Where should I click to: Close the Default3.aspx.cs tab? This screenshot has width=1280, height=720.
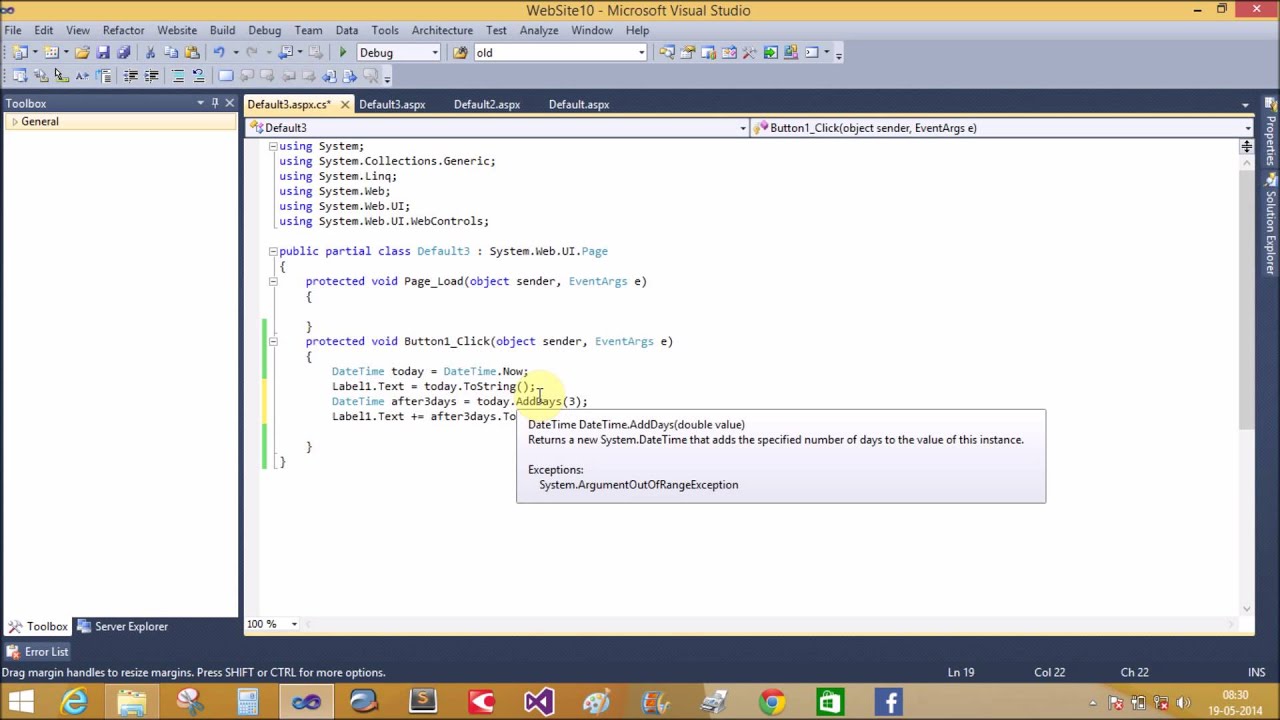coord(345,104)
